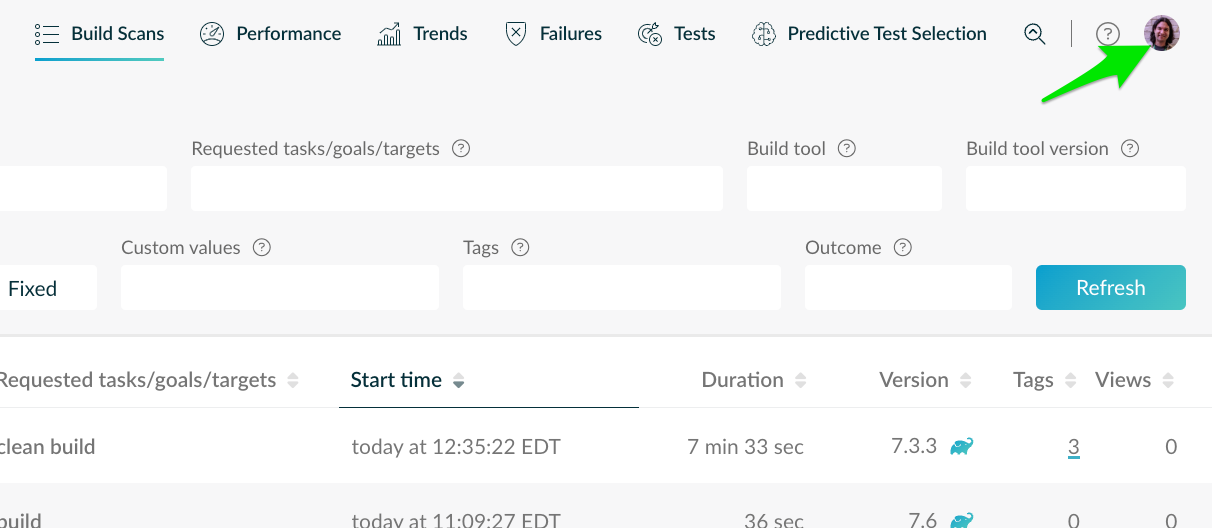Viewport: 1212px width, 528px height.
Task: Click help icon beside Build tool version
Action: (1130, 149)
